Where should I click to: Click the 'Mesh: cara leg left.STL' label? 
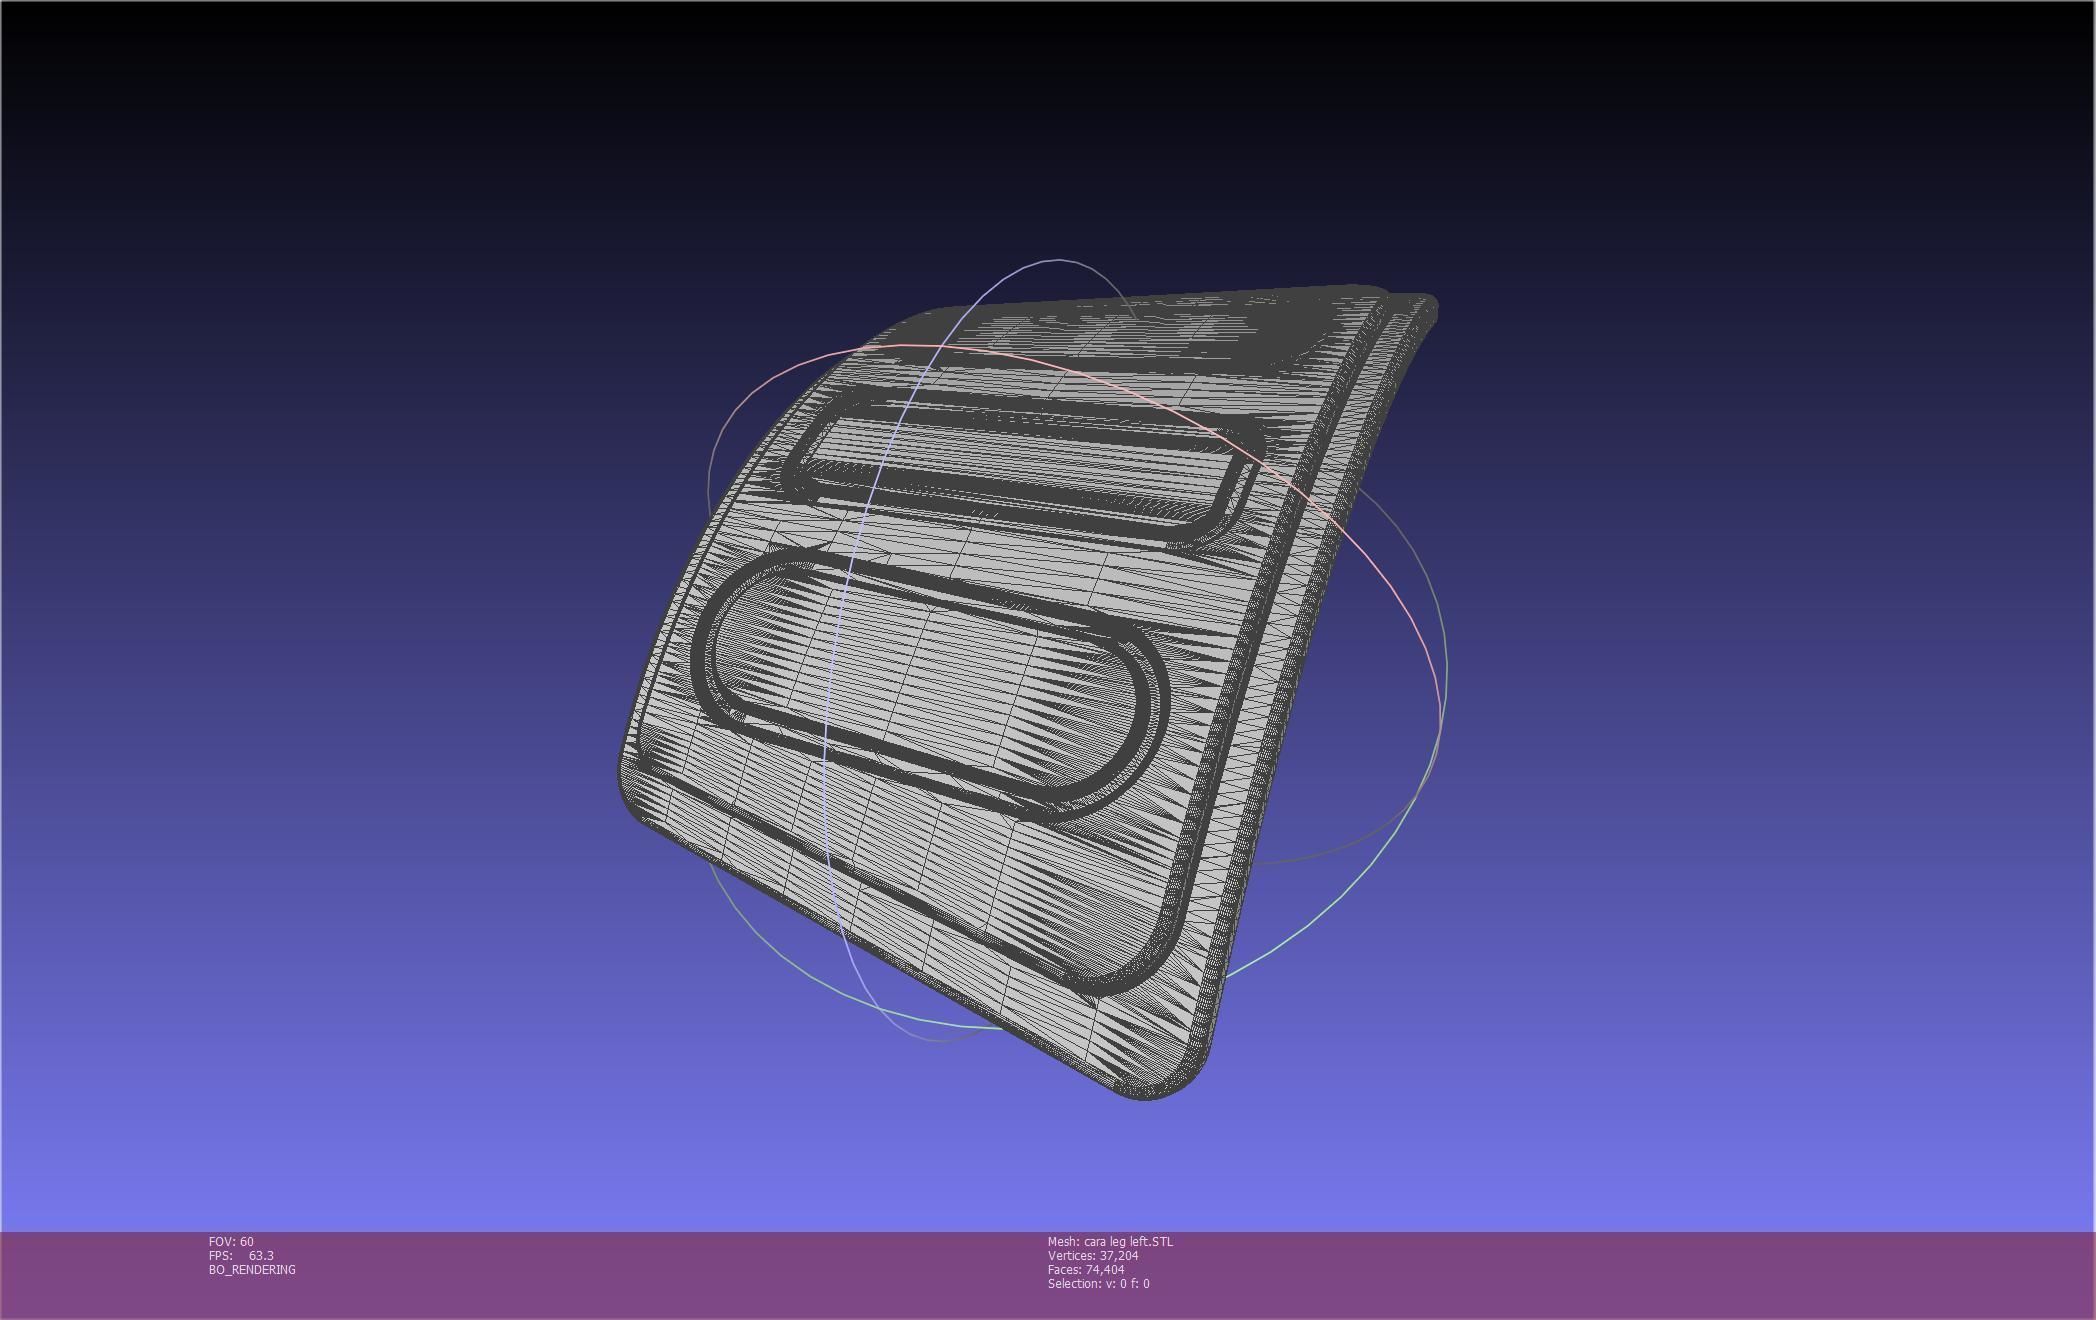click(1110, 1242)
